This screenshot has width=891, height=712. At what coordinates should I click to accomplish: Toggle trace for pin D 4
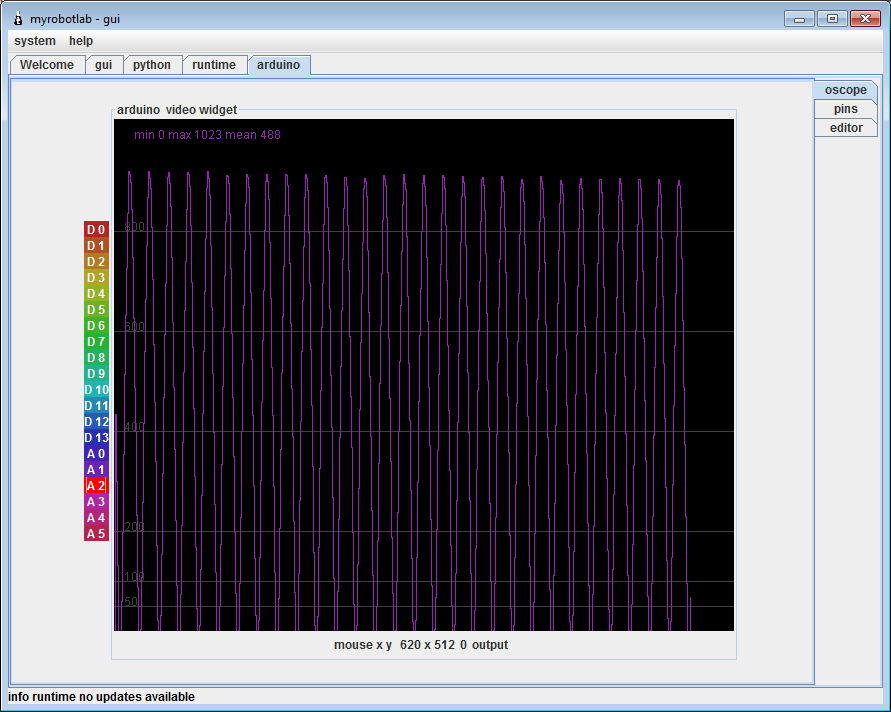(97, 294)
